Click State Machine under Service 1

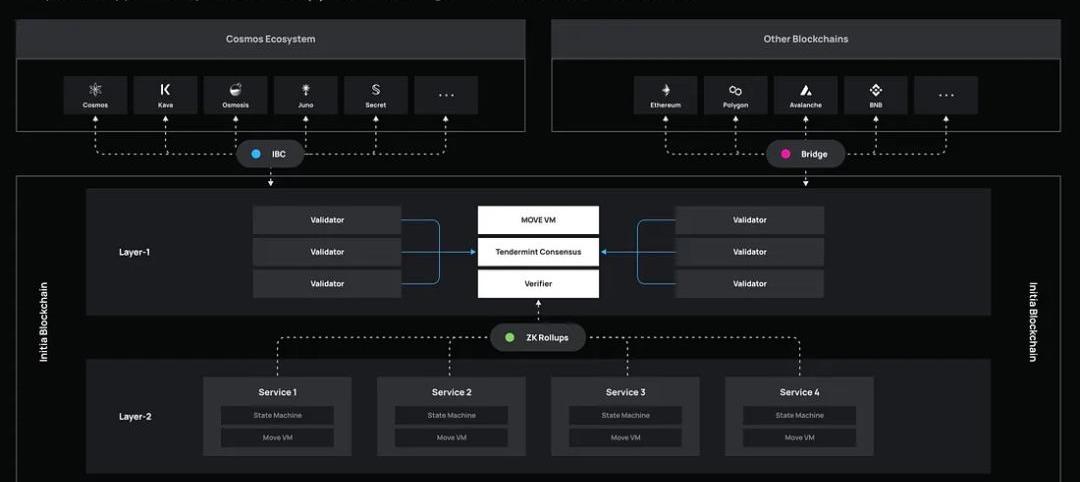coord(278,415)
